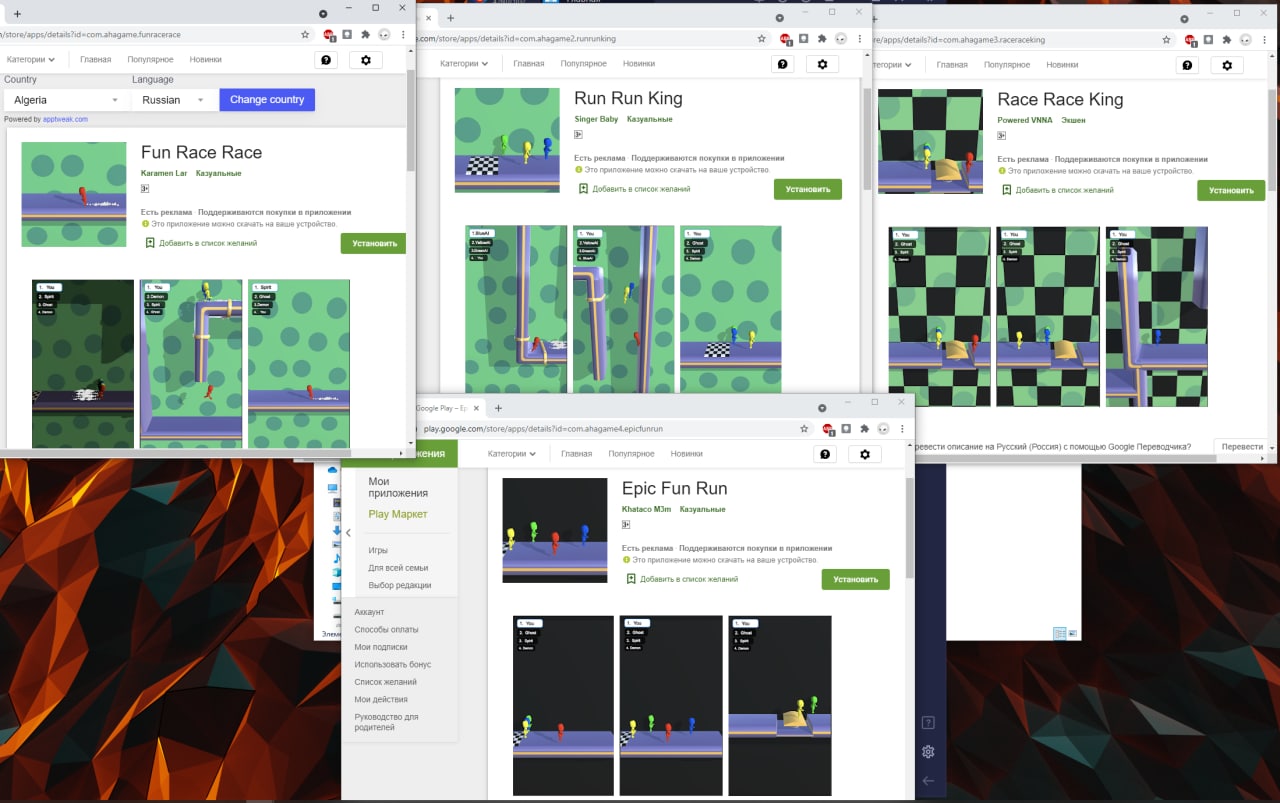This screenshot has width=1280, height=803.
Task: Open new tab in Epic Fun Run window
Action: tap(498, 408)
